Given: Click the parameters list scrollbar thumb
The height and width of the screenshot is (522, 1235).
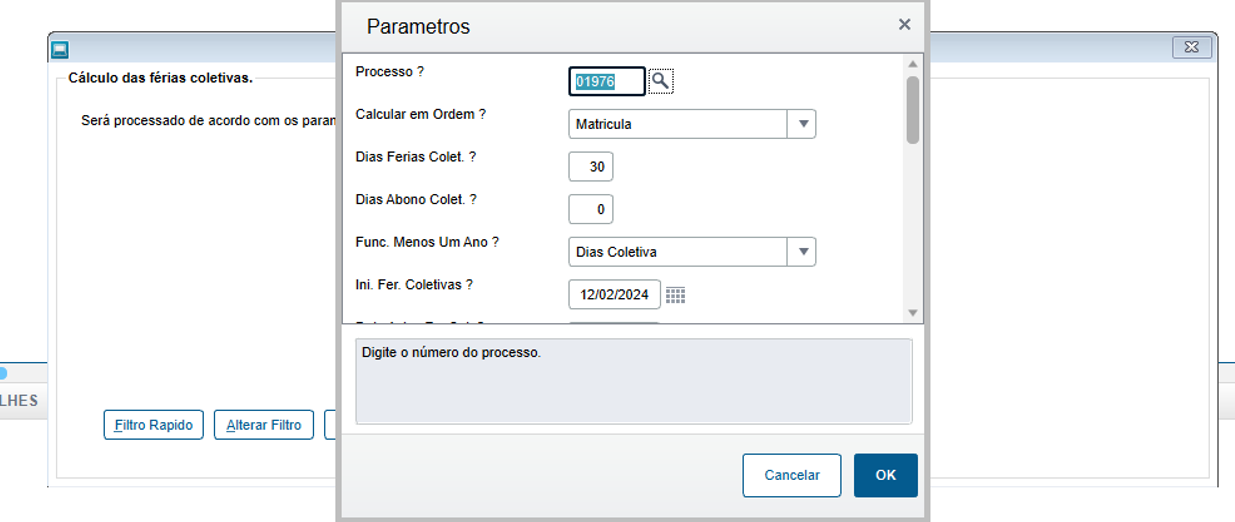Looking at the screenshot, I should coord(912,108).
